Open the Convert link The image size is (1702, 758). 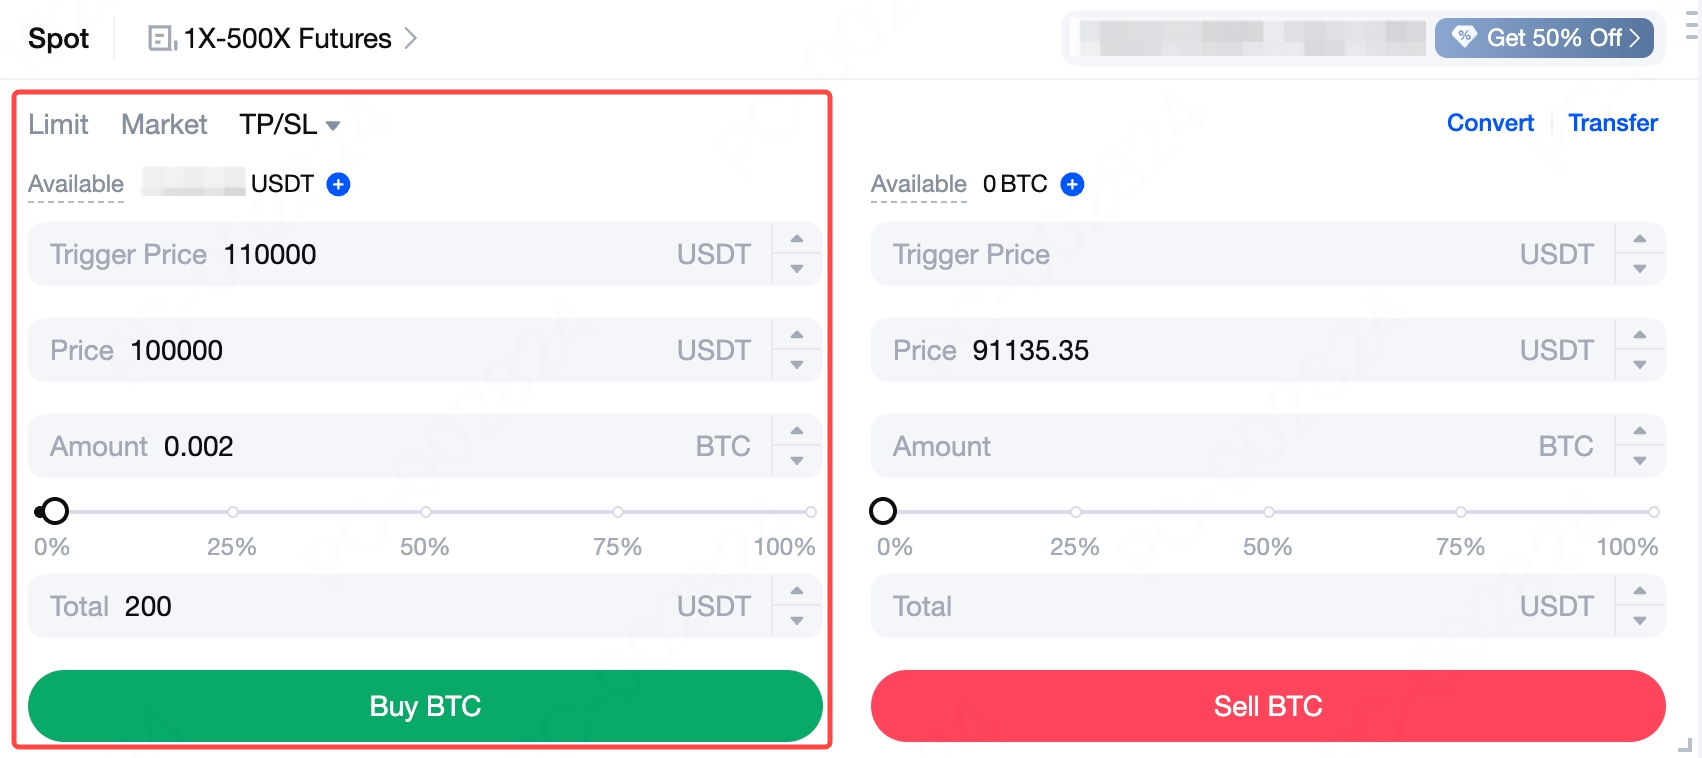1490,123
